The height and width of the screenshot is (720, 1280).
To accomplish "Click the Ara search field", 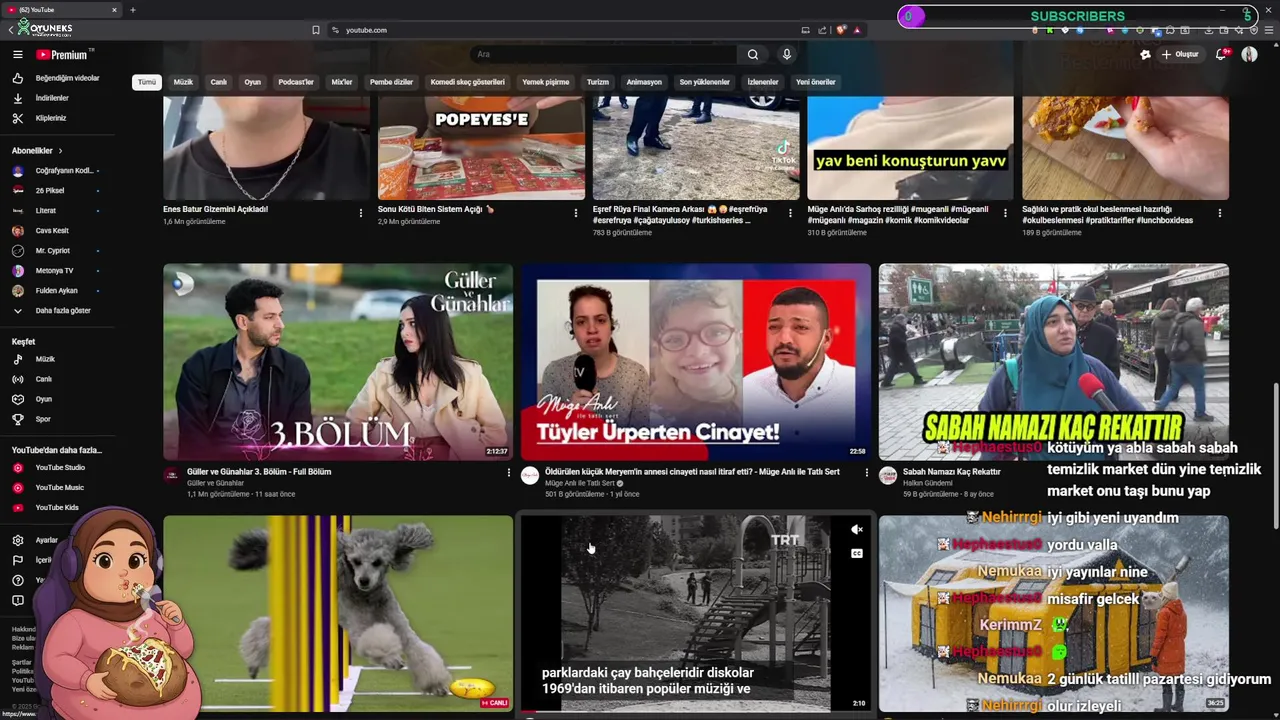I will pyautogui.click(x=605, y=54).
